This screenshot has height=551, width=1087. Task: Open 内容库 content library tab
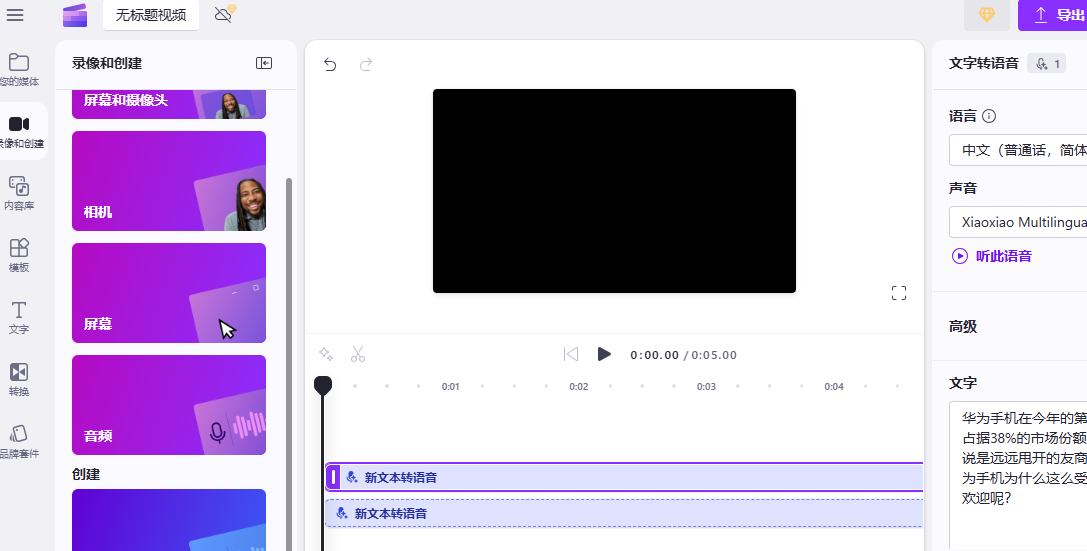coord(19,193)
